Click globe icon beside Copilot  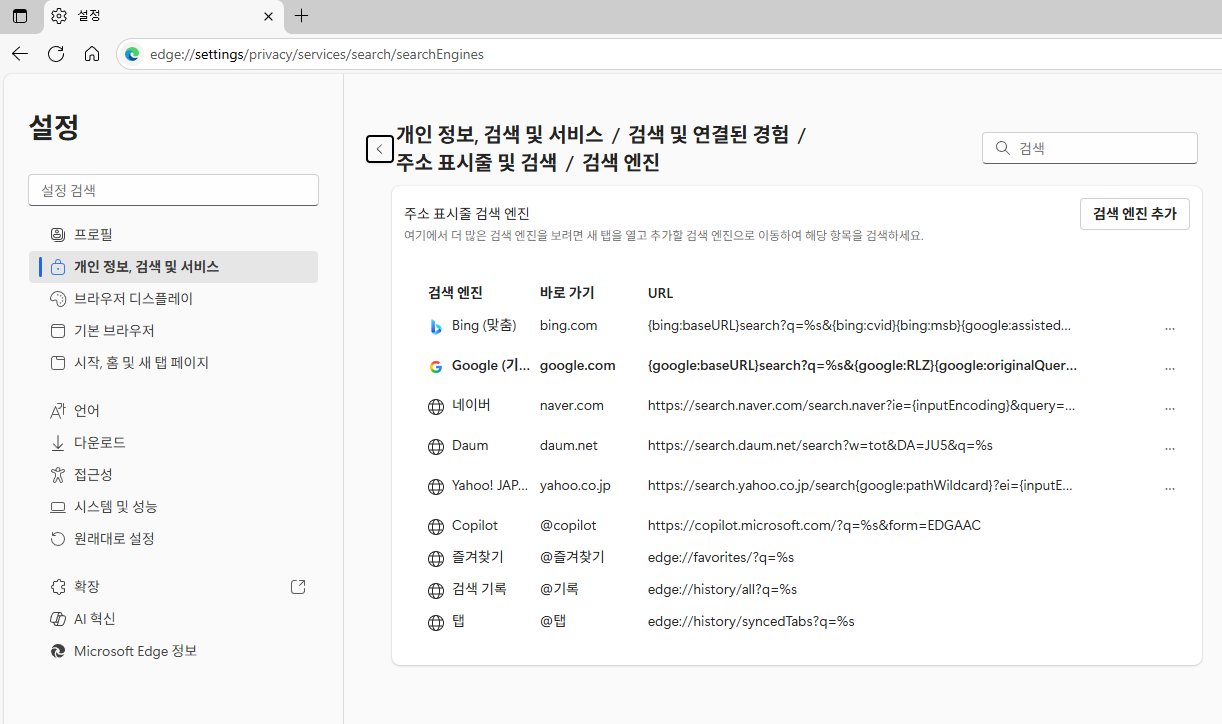(x=435, y=527)
